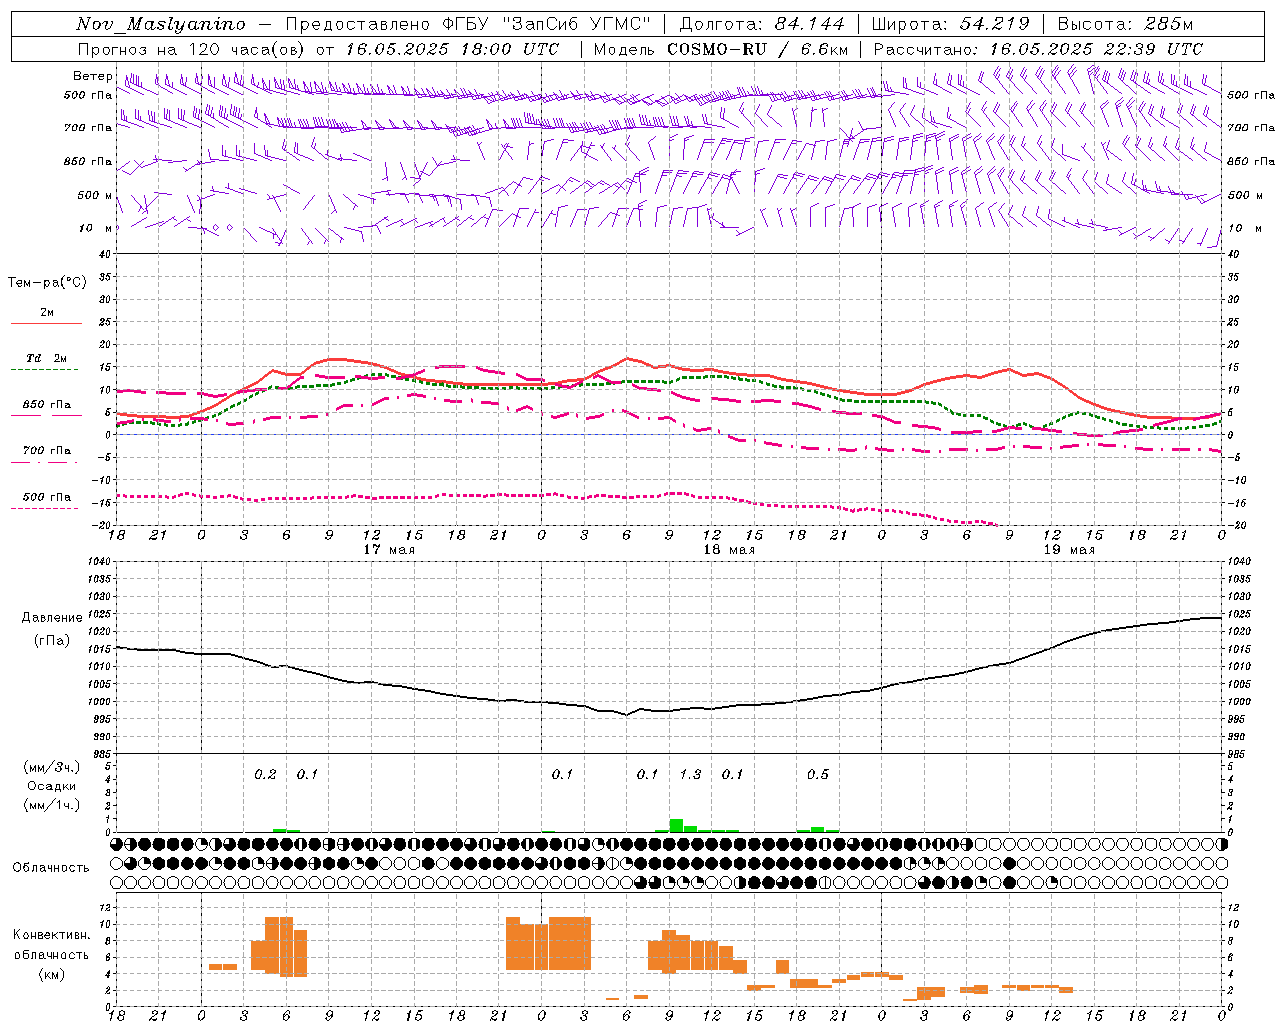Select the model name COSMO-RU / 6.6км

click(758, 49)
